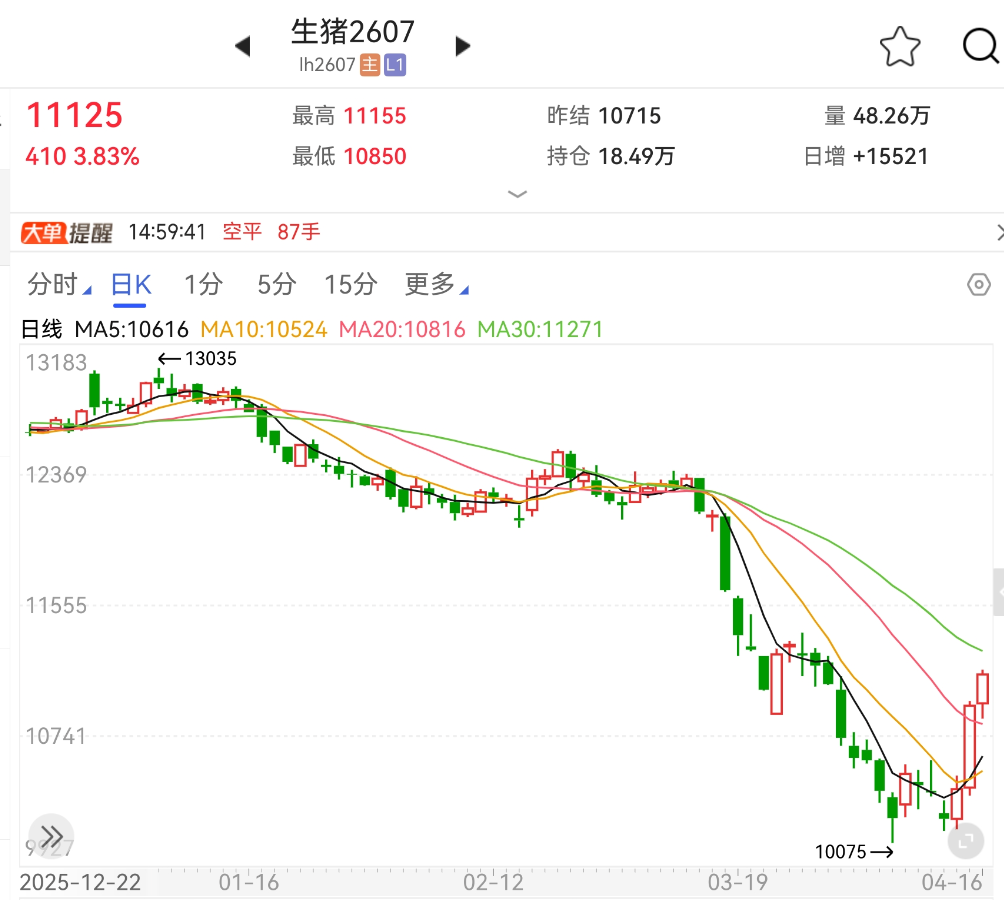Open search with magnifier icon

pyautogui.click(x=981, y=46)
